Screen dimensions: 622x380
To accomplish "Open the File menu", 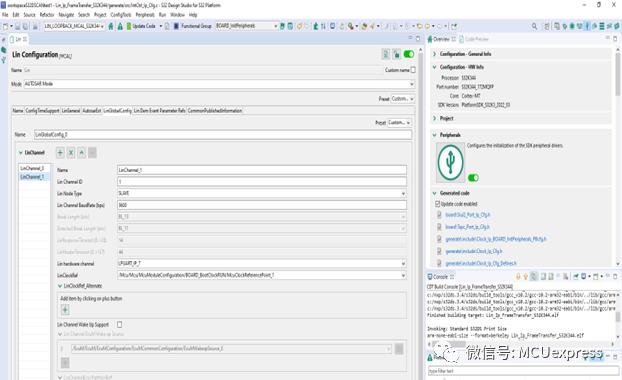I will 5,15.
